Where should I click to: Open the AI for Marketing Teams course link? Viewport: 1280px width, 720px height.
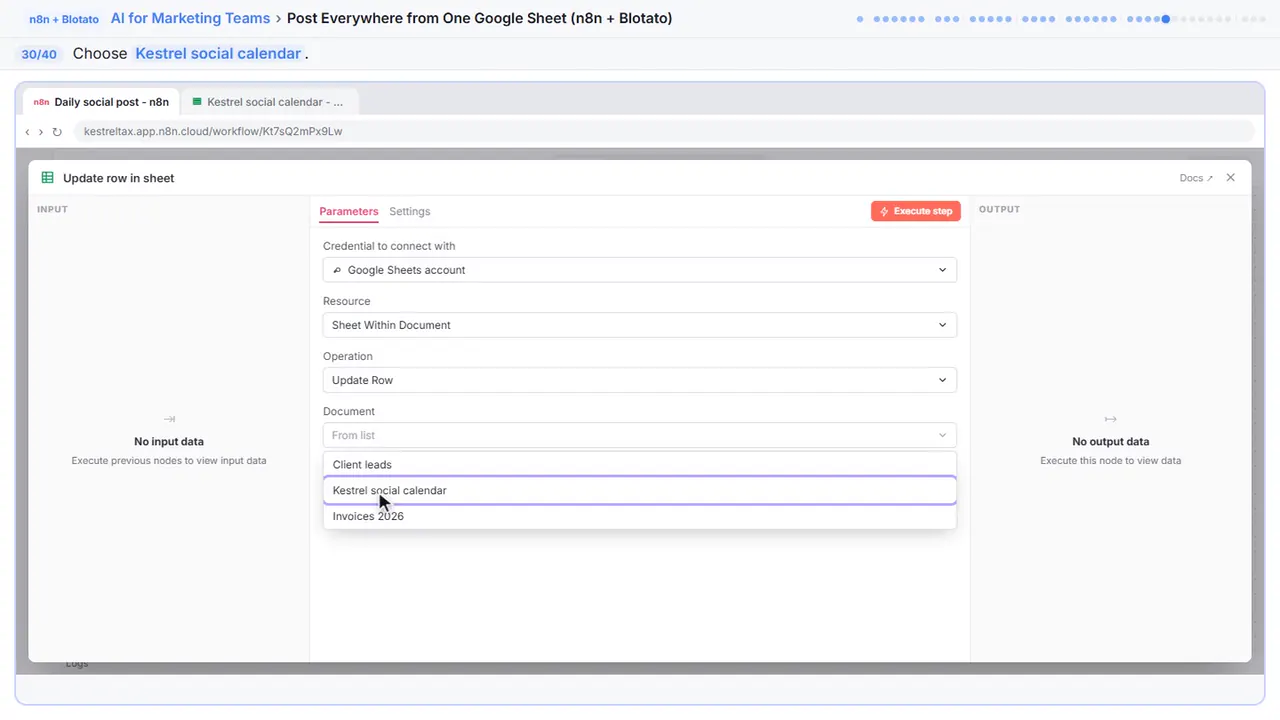pyautogui.click(x=190, y=18)
